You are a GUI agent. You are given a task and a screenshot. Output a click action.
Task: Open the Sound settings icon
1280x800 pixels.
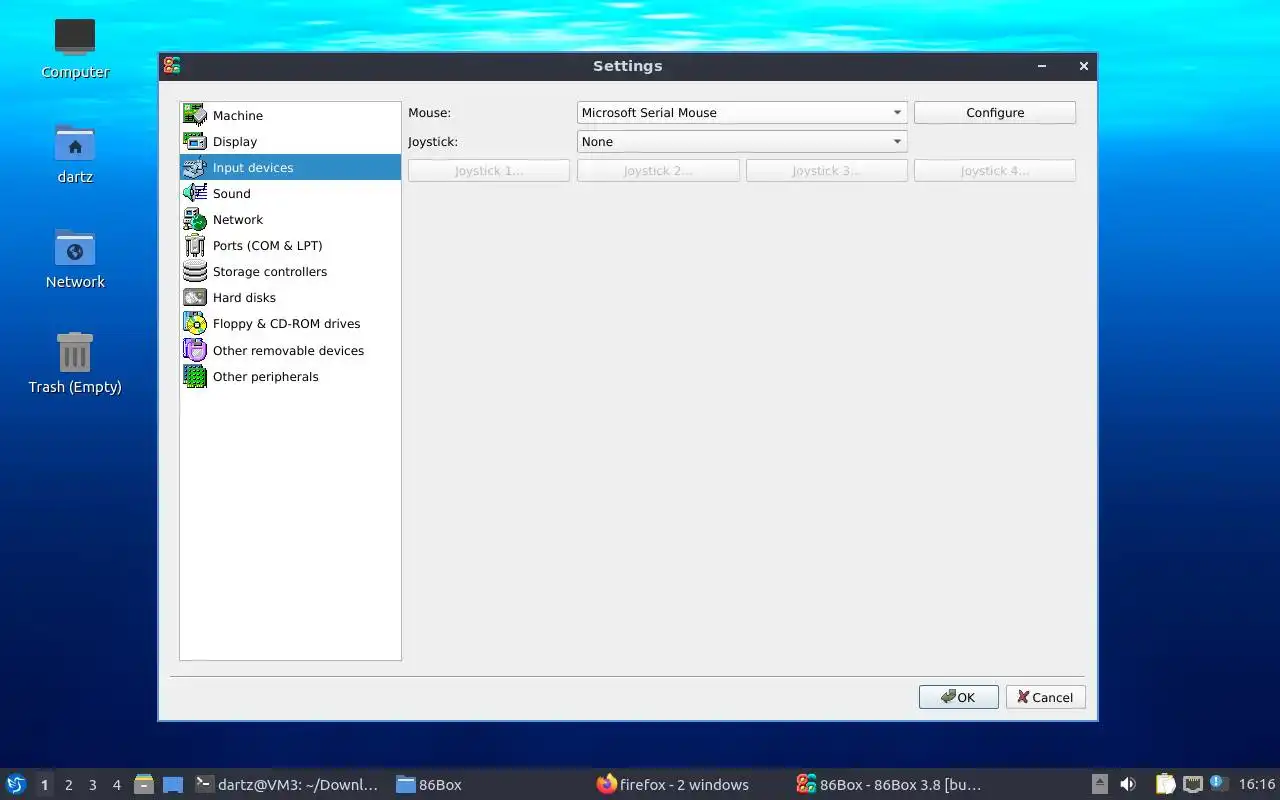pyautogui.click(x=195, y=193)
